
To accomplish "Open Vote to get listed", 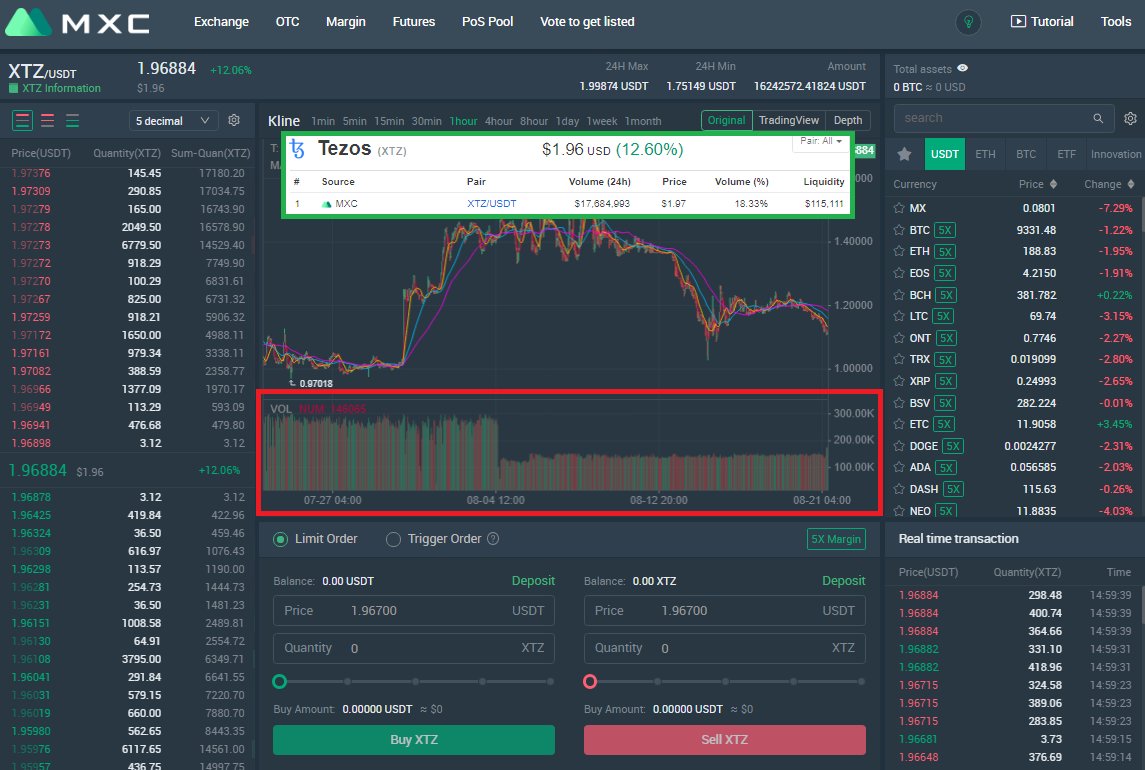I will point(587,22).
